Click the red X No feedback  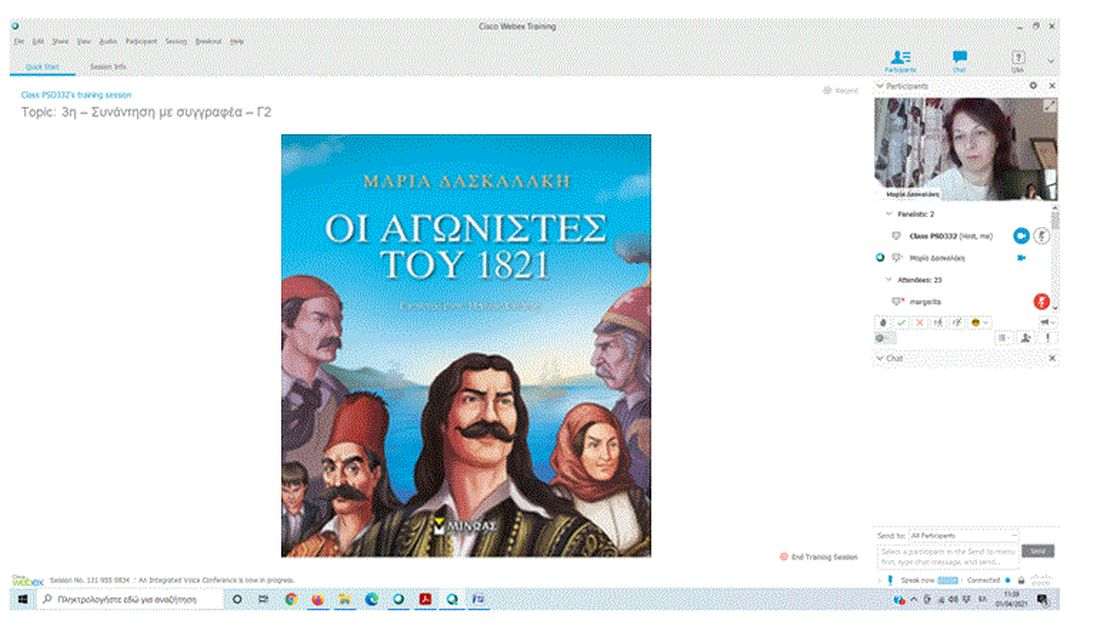tap(920, 322)
